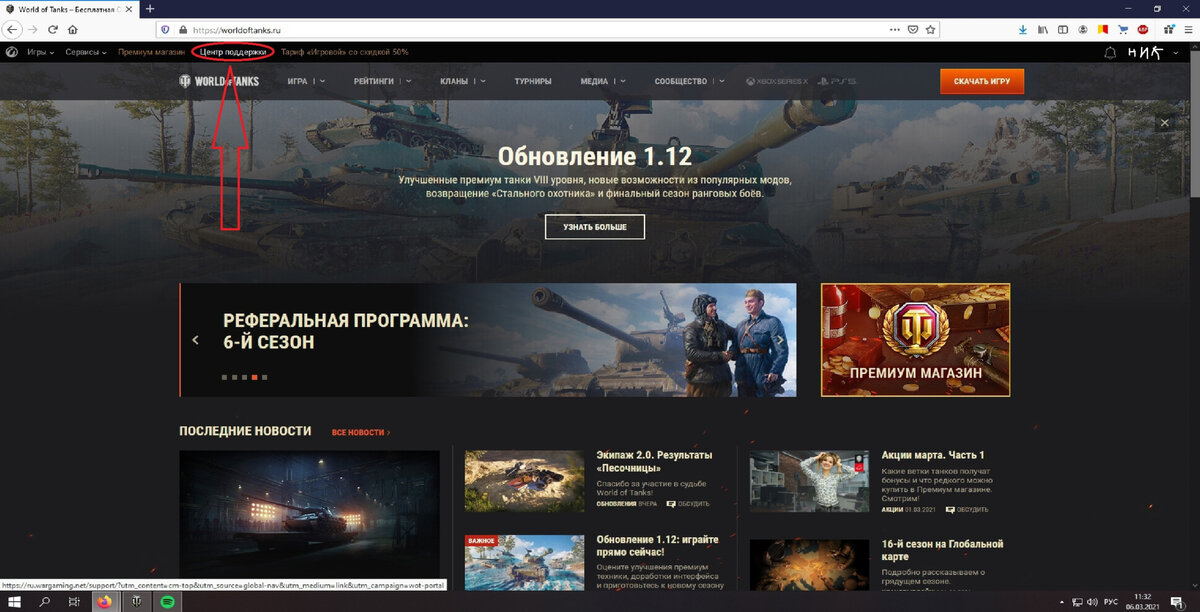Click the Firefox icon in the taskbar
1200x612 pixels.
click(105, 602)
